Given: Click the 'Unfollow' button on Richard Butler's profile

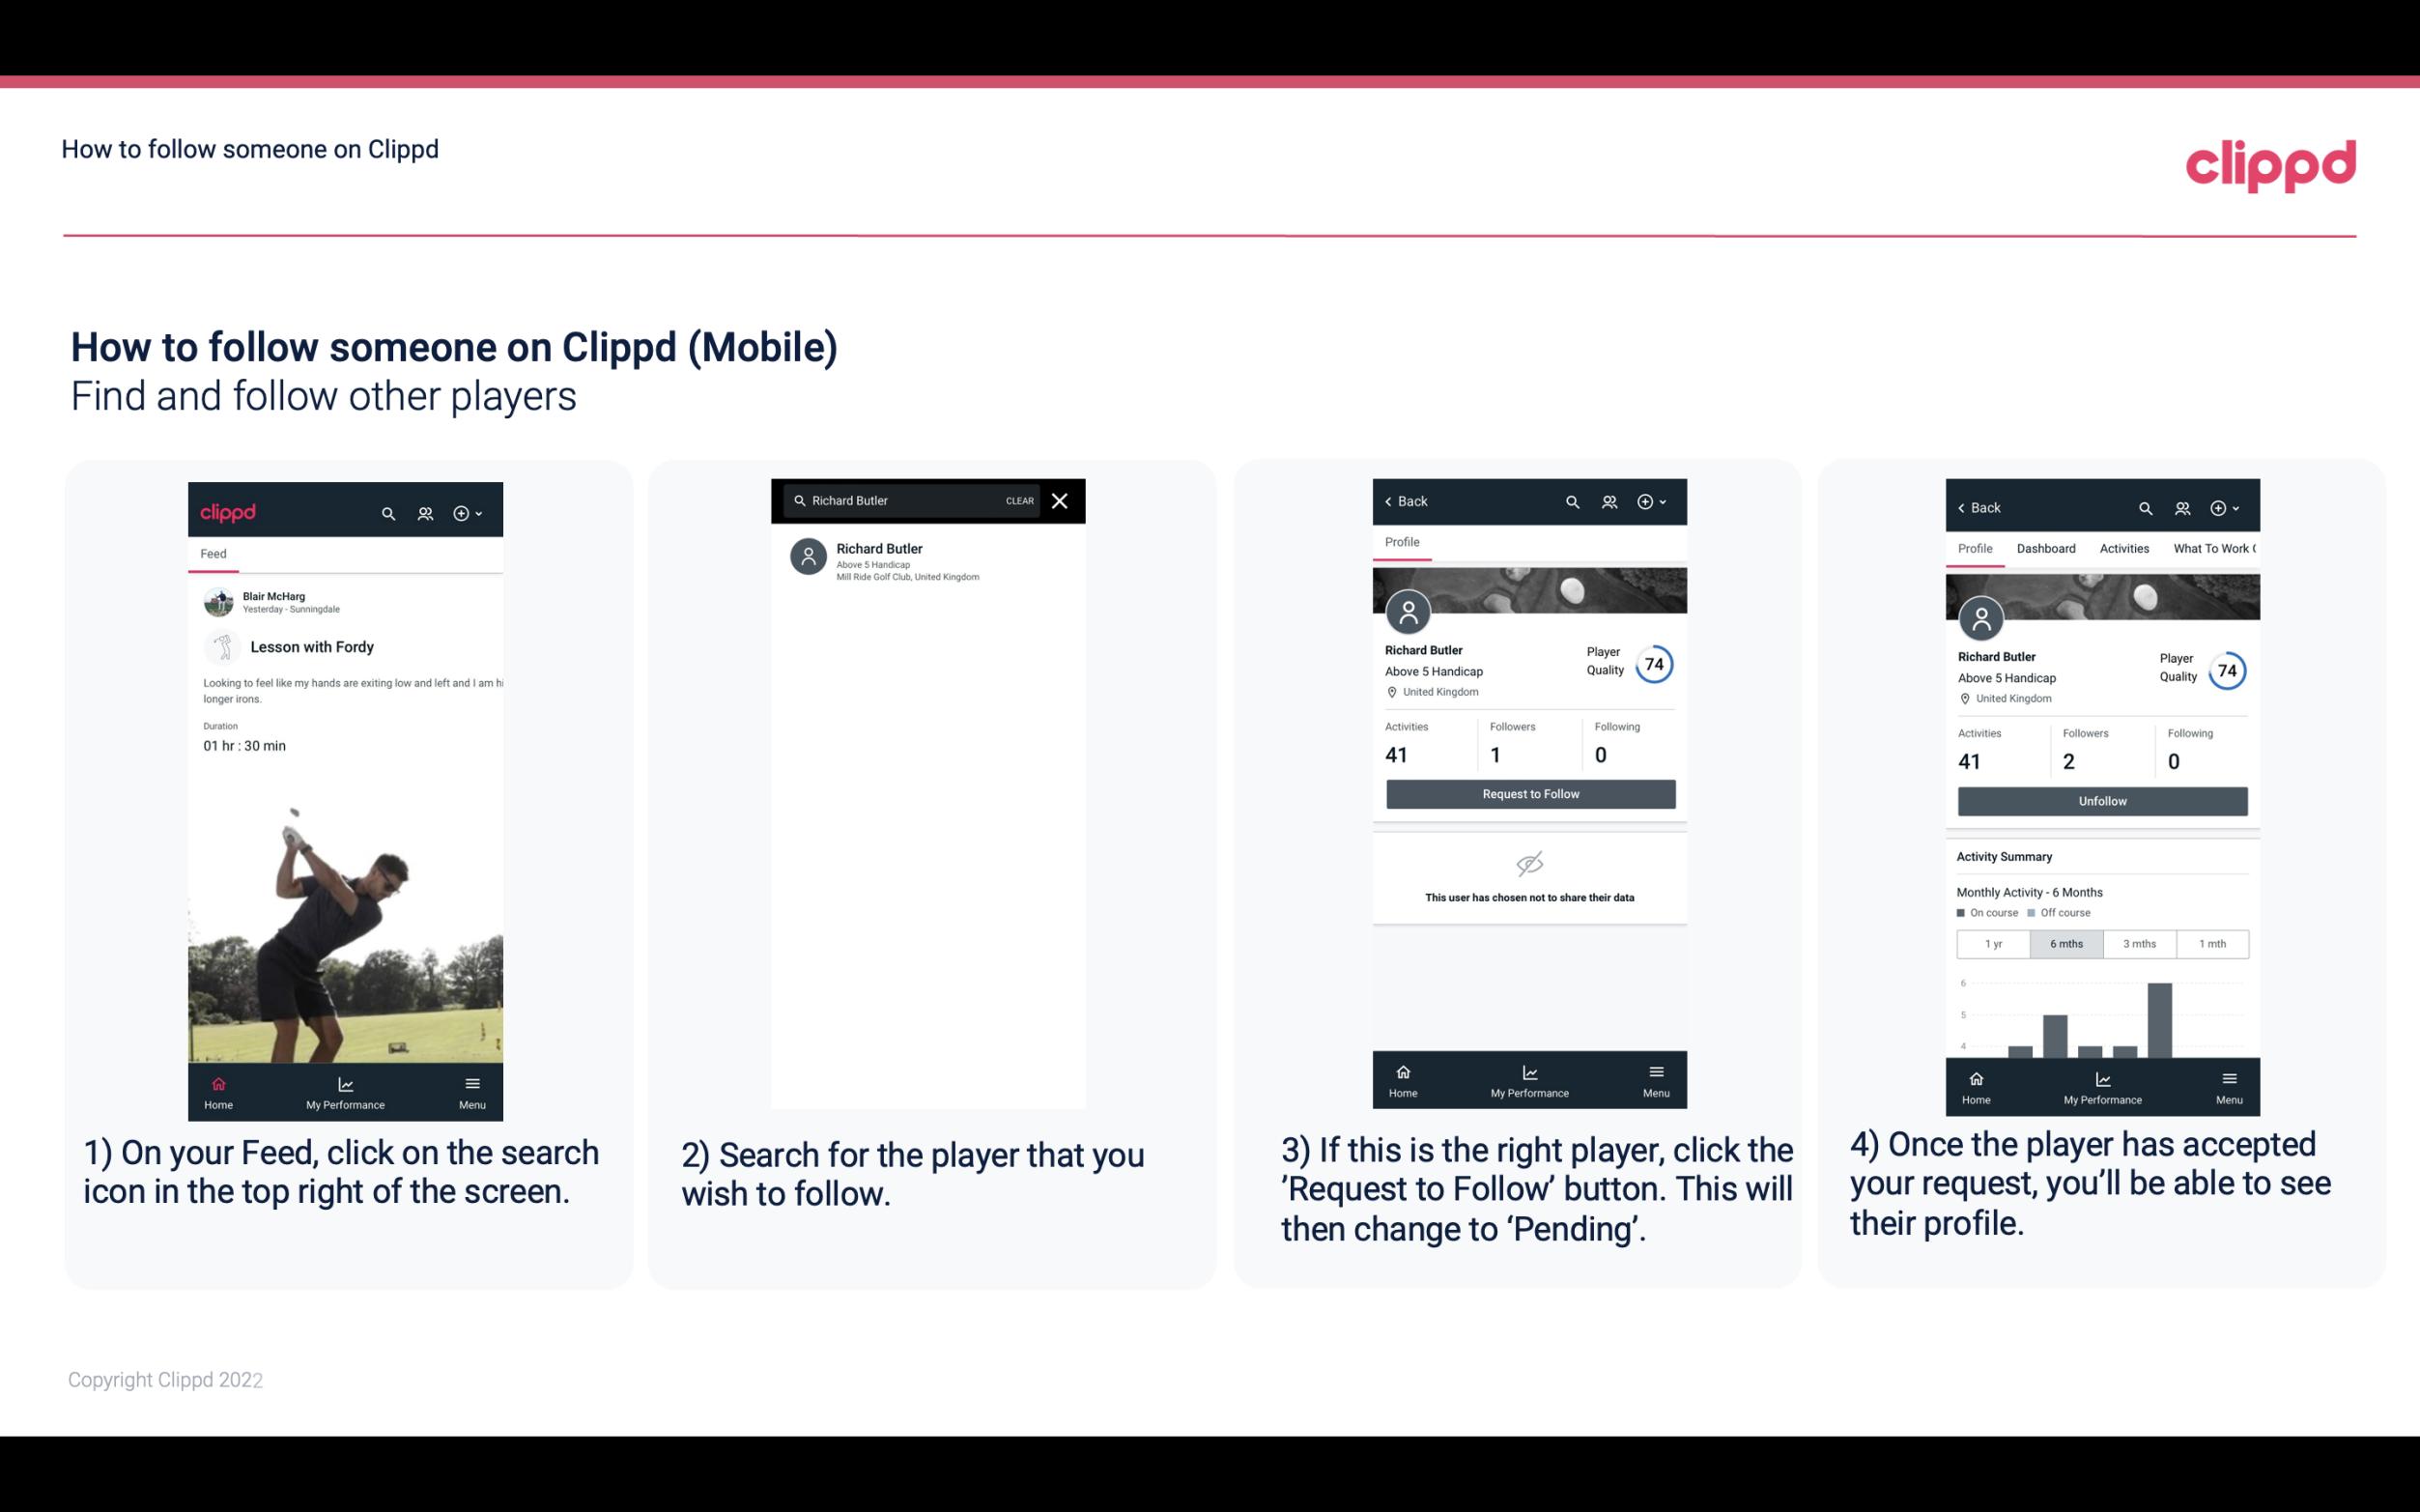Looking at the screenshot, I should tap(2101, 800).
